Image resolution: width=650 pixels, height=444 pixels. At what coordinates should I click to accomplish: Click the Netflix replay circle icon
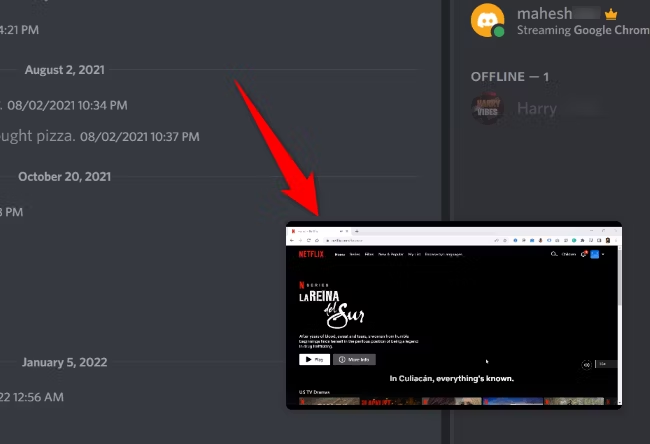[x=587, y=365]
